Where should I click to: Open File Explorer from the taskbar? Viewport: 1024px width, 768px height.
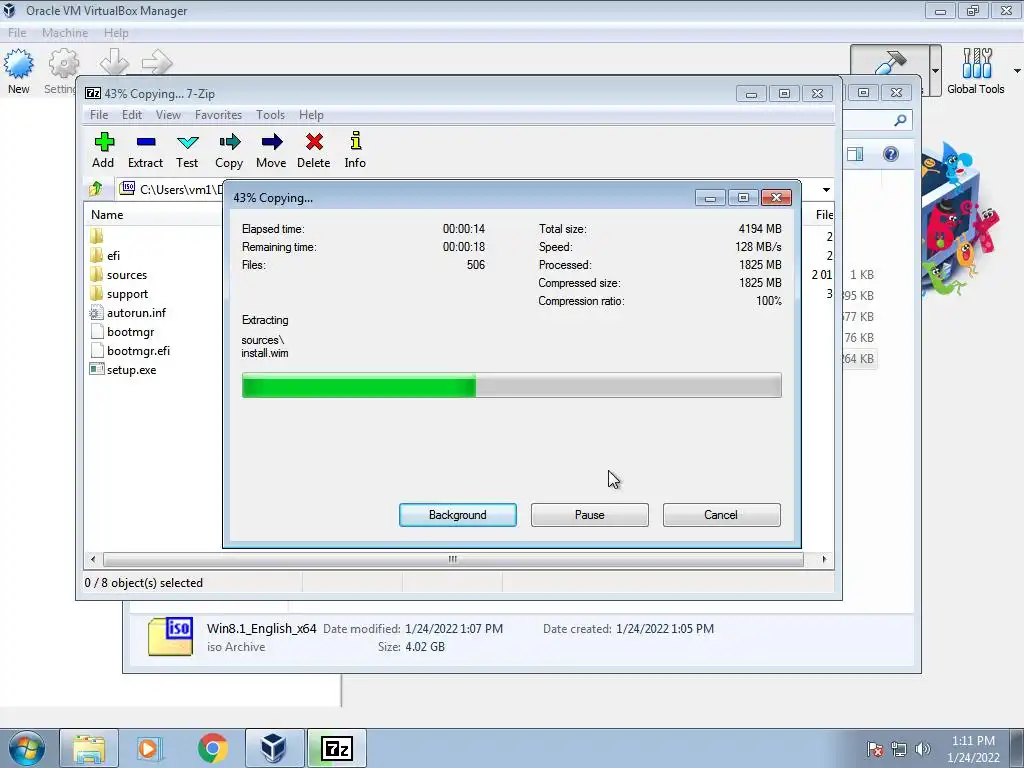coord(89,748)
